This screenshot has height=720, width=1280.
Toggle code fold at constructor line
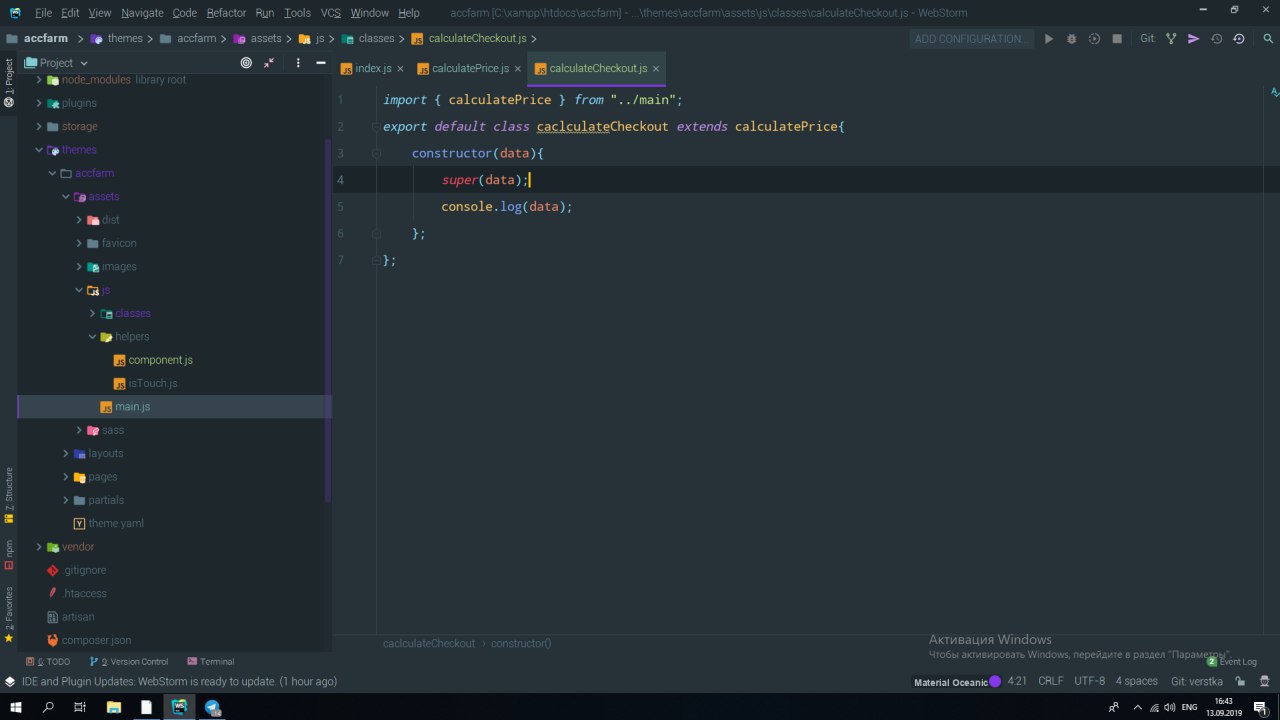pyautogui.click(x=377, y=153)
